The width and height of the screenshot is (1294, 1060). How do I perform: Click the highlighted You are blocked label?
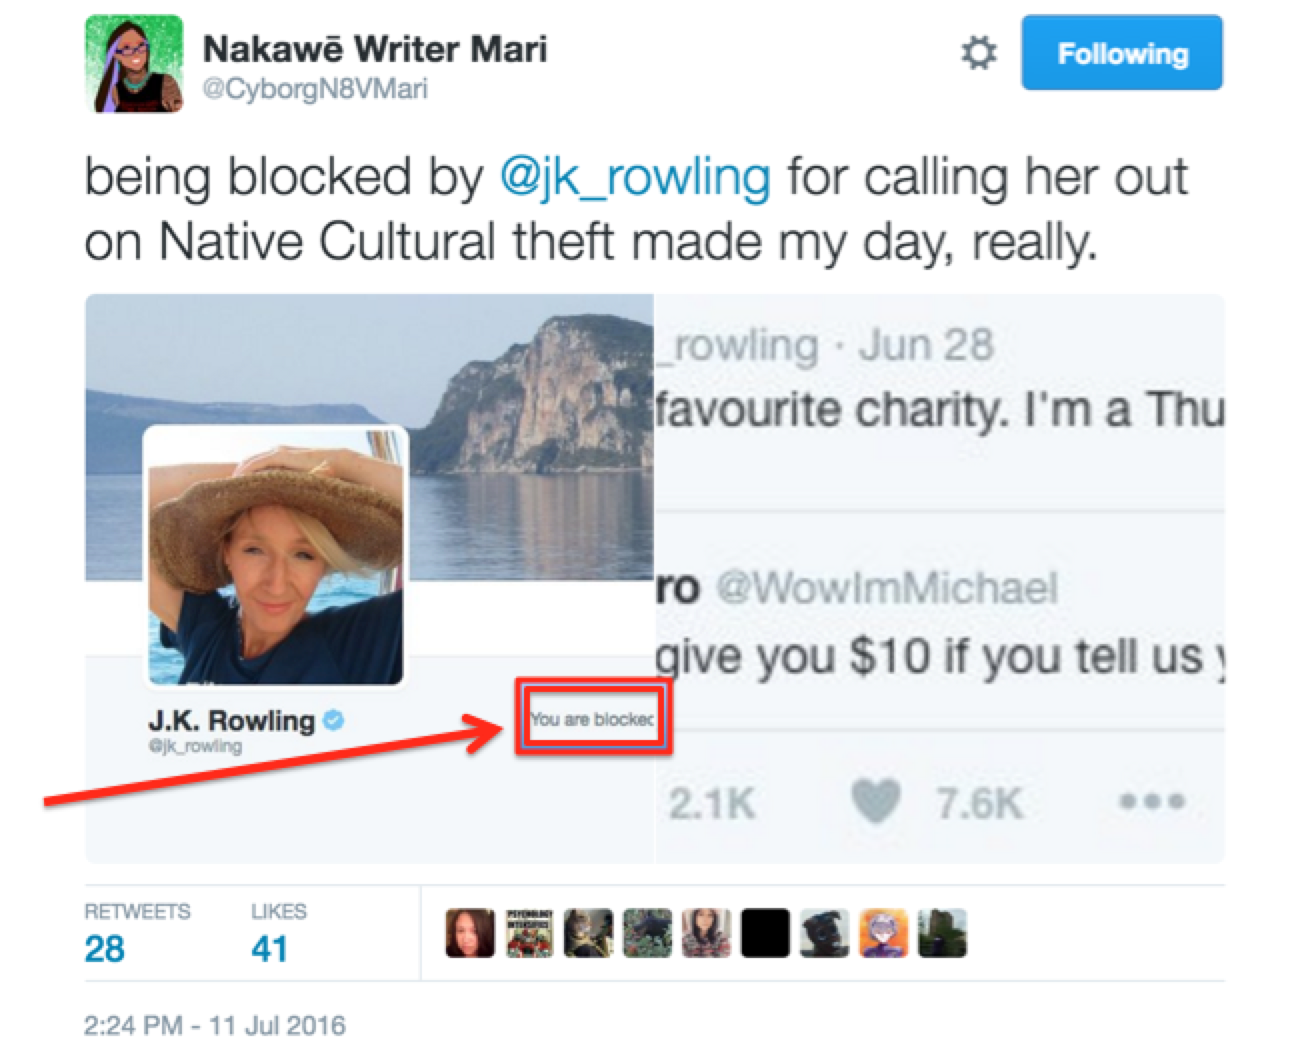pos(592,718)
